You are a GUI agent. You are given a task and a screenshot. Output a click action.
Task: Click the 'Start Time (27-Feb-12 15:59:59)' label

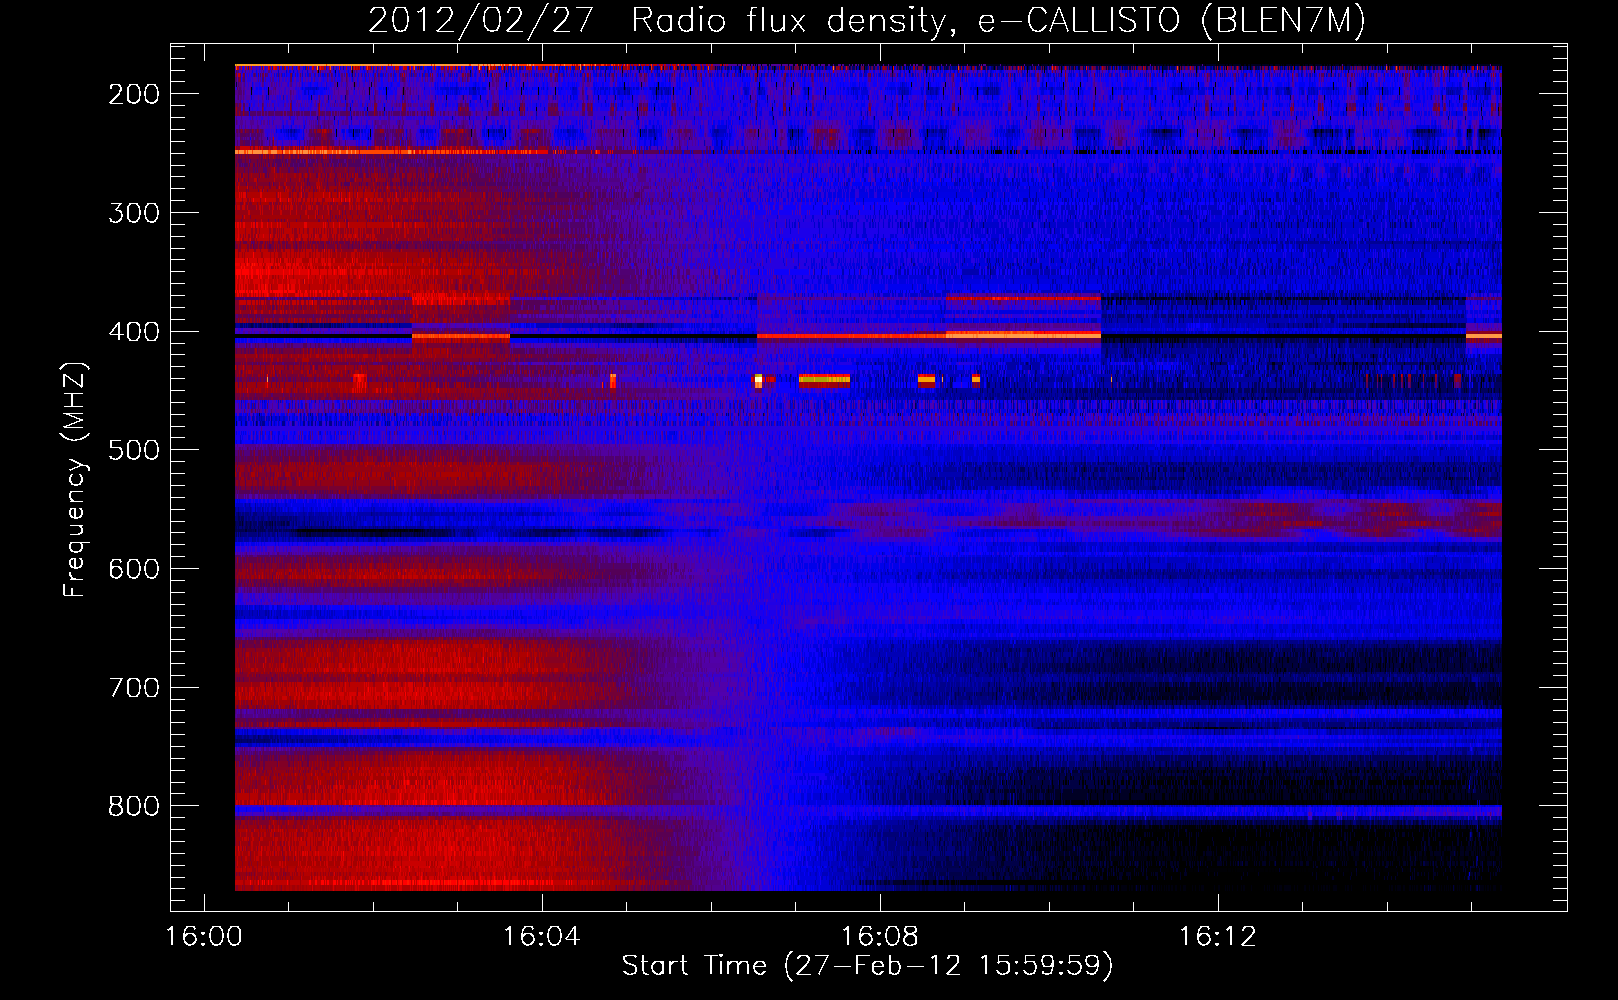[867, 966]
